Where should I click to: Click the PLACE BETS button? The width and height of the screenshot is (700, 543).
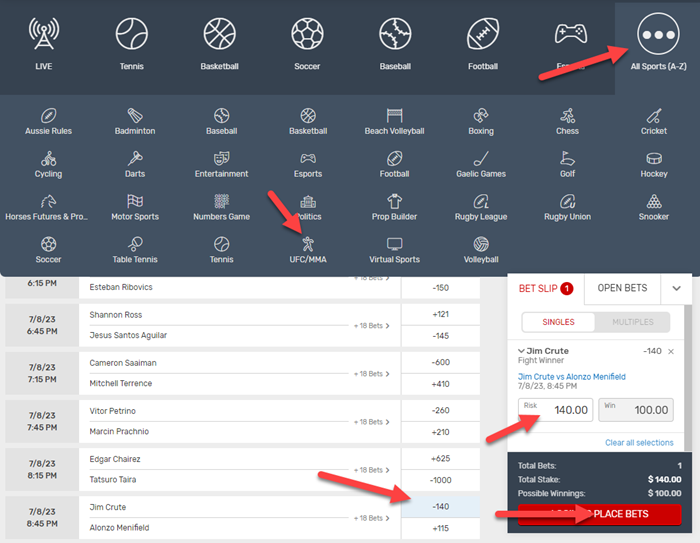coord(599,514)
